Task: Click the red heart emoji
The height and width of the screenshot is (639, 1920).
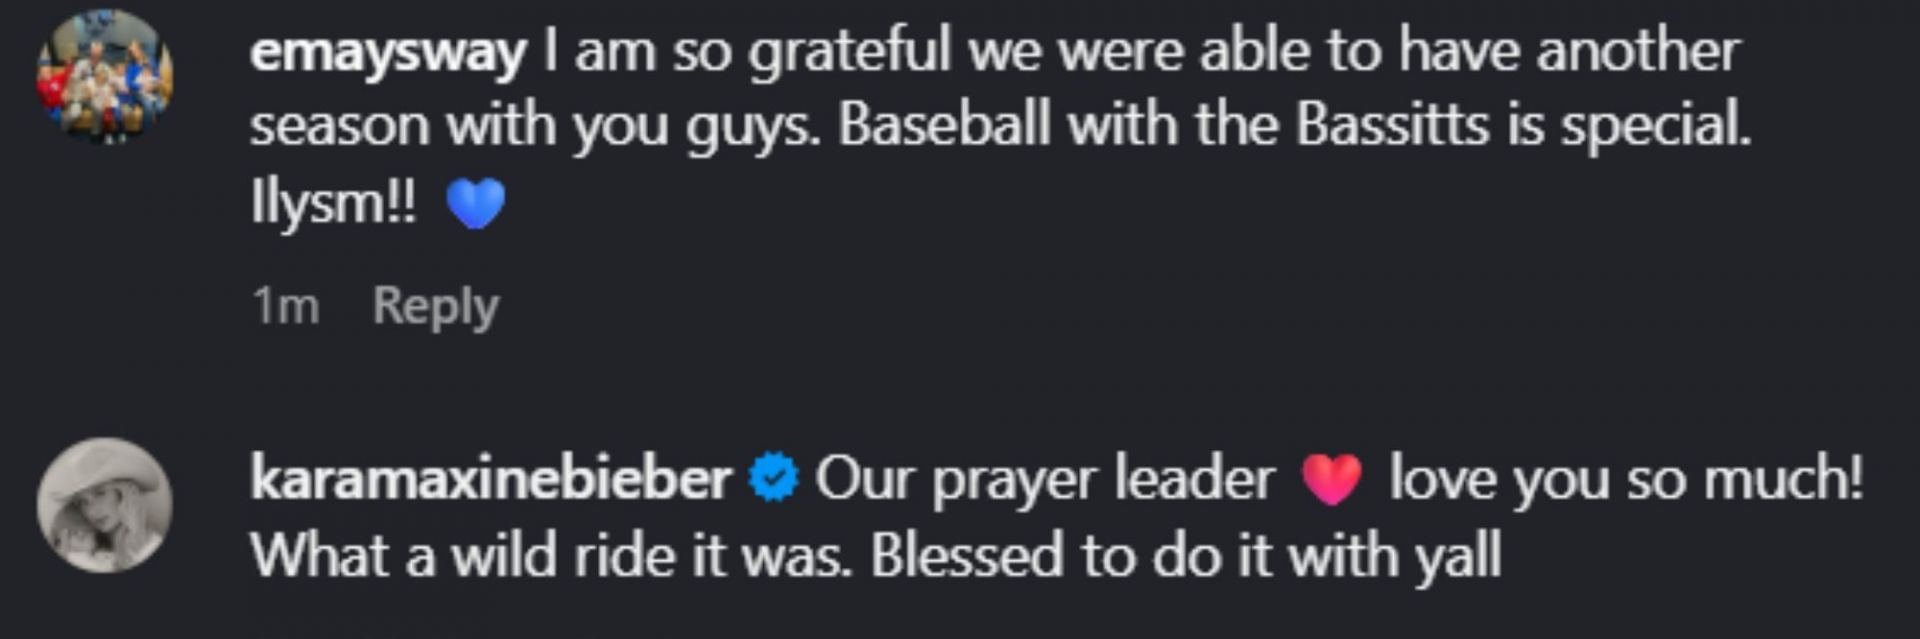Action: pos(1332,480)
